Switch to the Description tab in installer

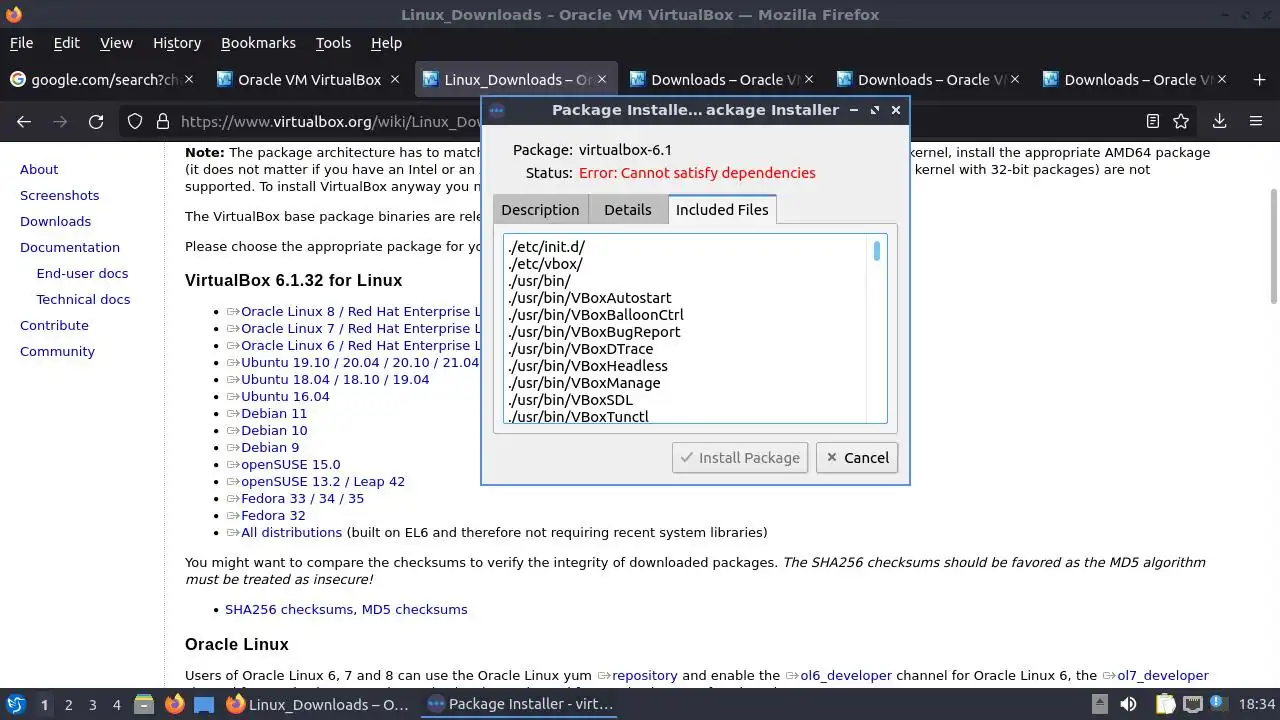tap(540, 209)
